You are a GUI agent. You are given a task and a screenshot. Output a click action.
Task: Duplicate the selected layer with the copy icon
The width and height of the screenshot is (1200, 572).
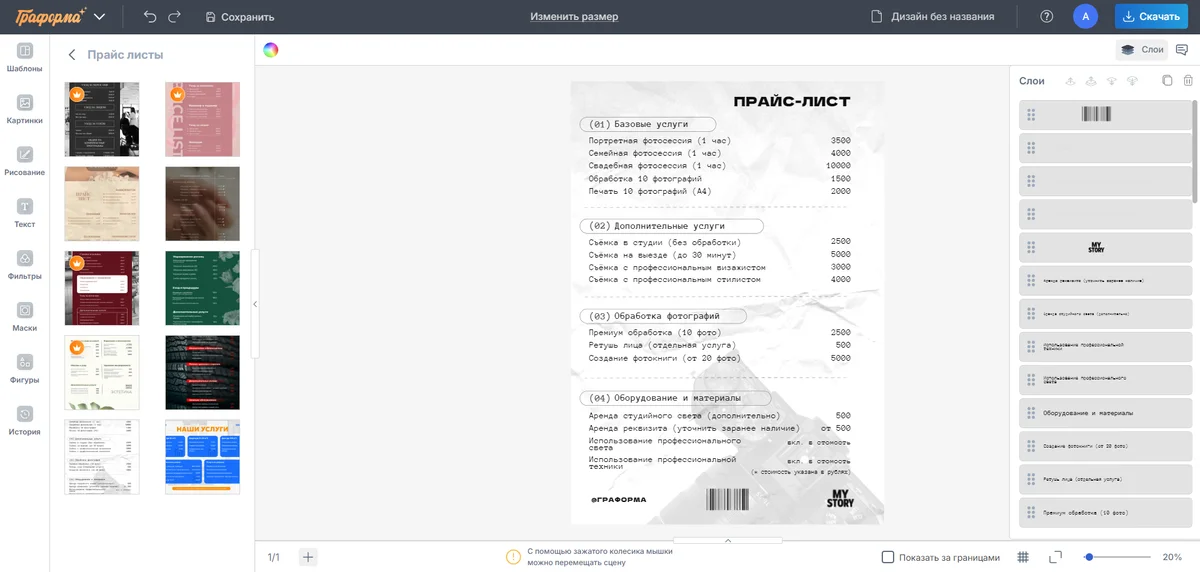click(1167, 81)
